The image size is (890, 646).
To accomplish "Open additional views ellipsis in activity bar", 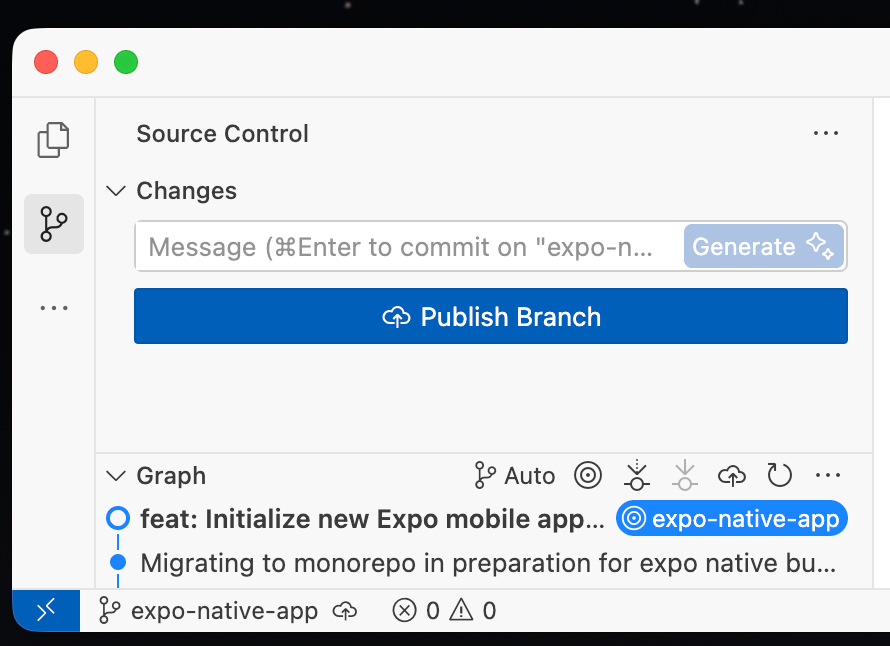I will tap(54, 308).
